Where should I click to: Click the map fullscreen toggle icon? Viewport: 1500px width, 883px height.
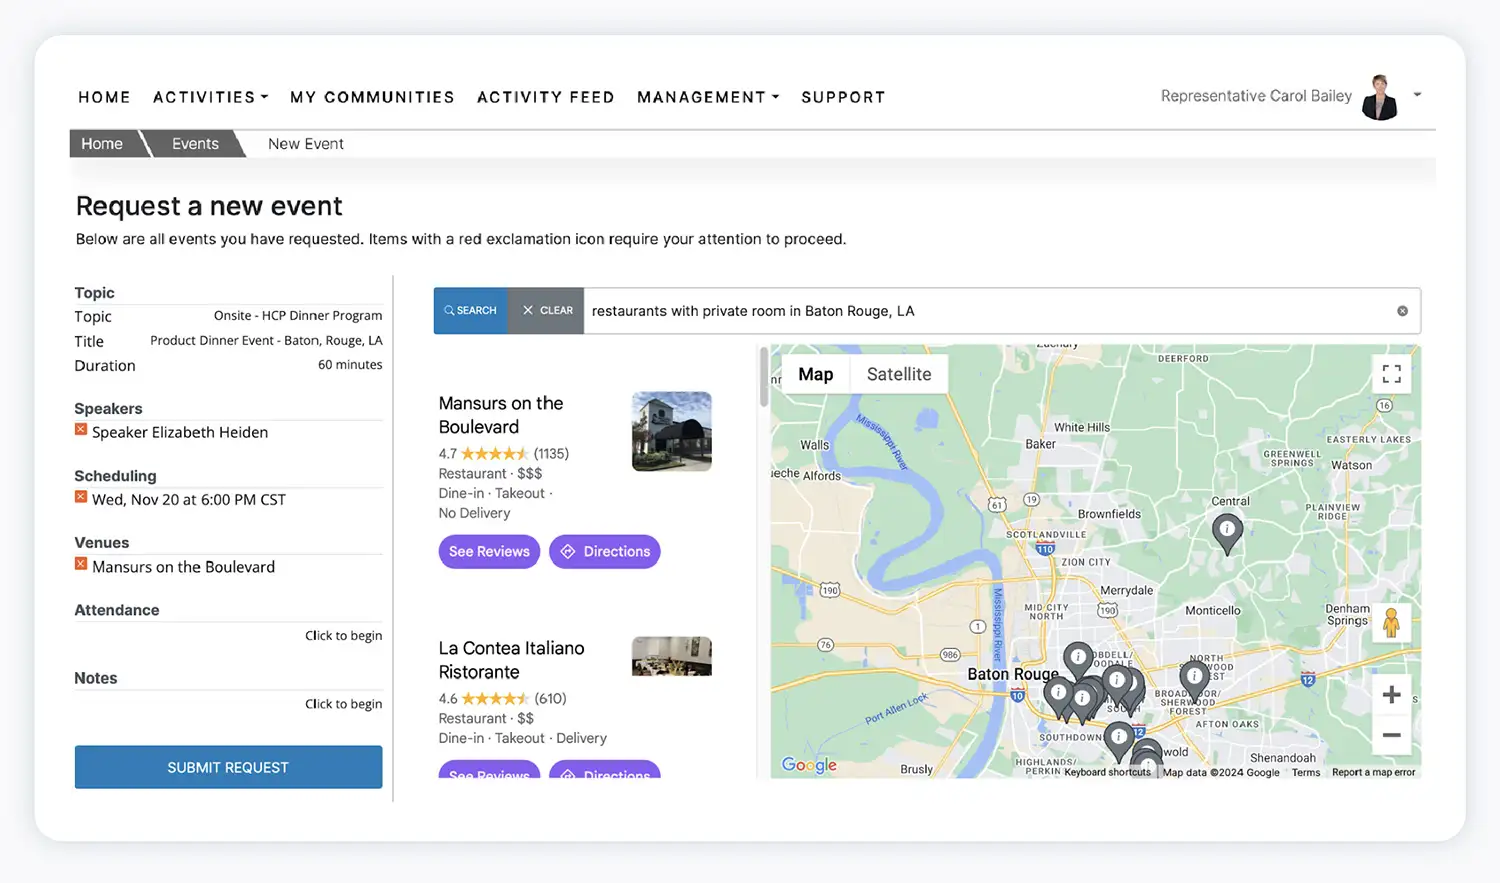(x=1391, y=374)
